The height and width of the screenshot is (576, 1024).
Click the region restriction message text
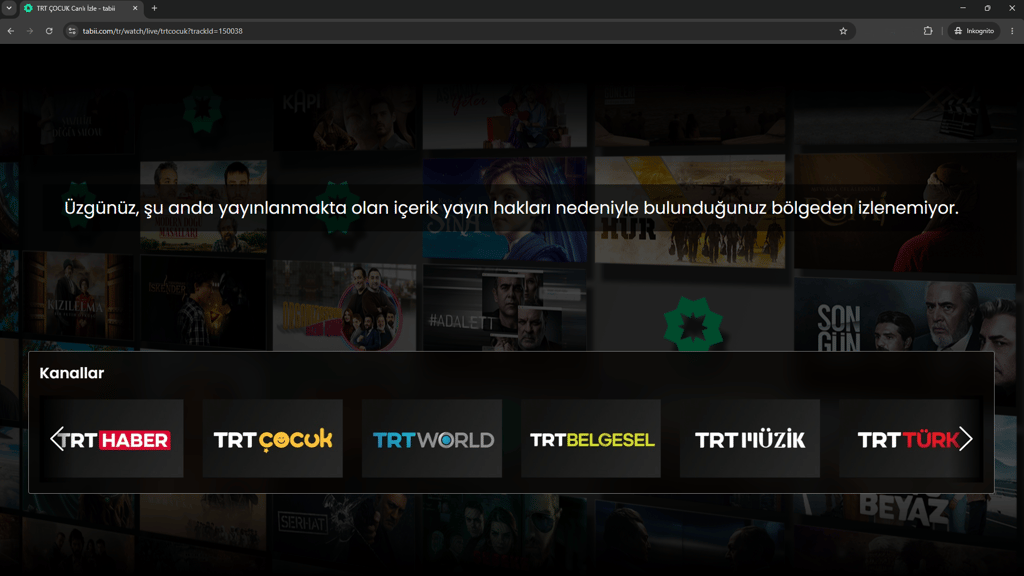511,208
